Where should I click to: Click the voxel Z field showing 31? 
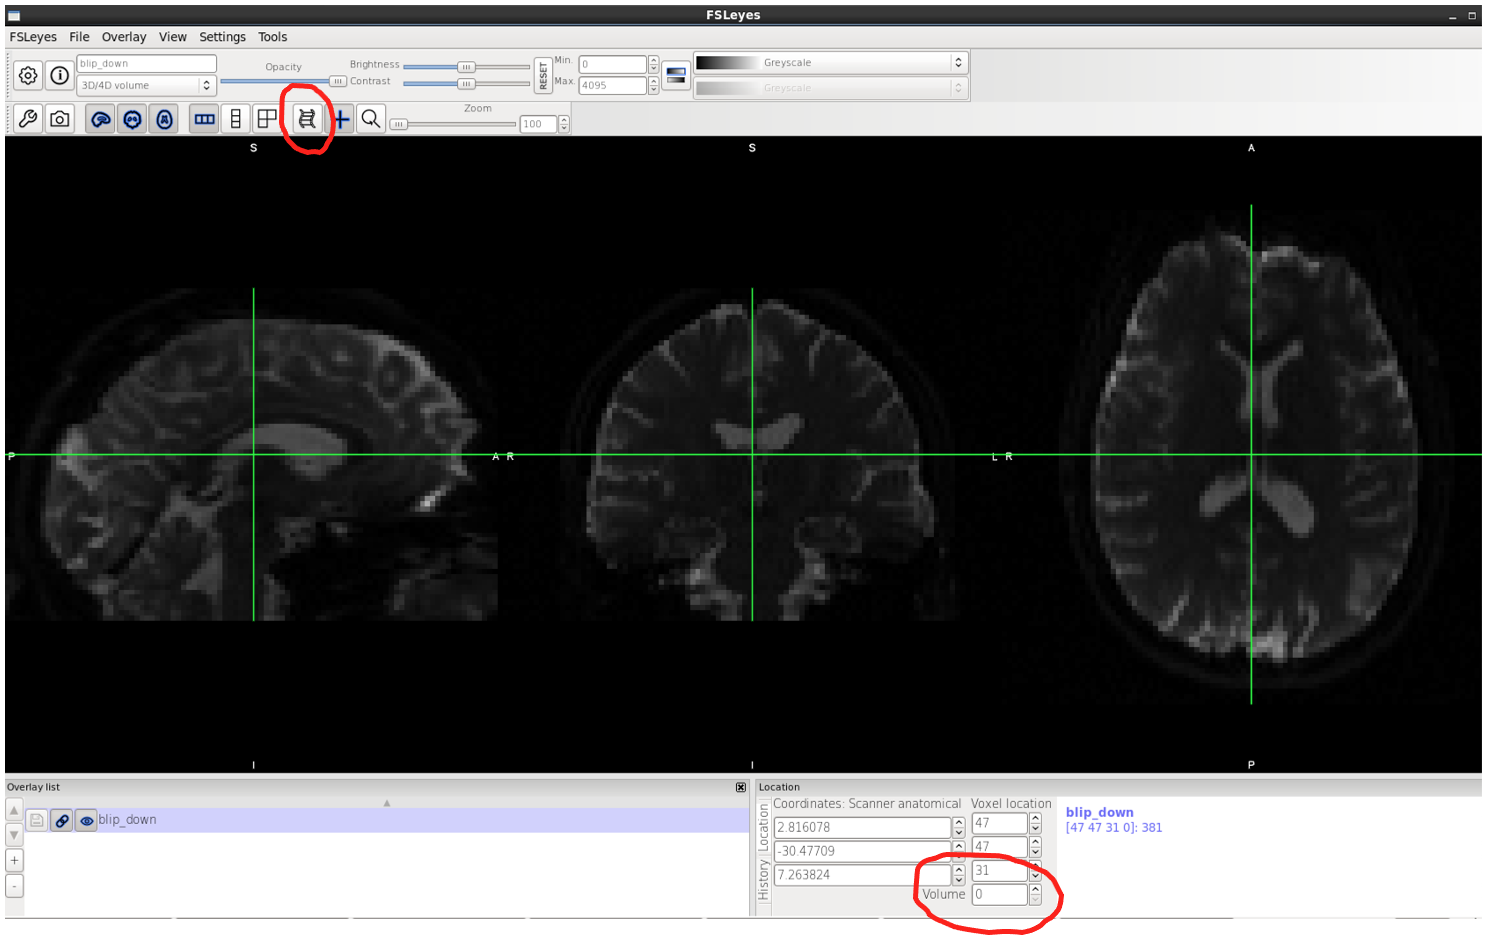click(x=999, y=871)
